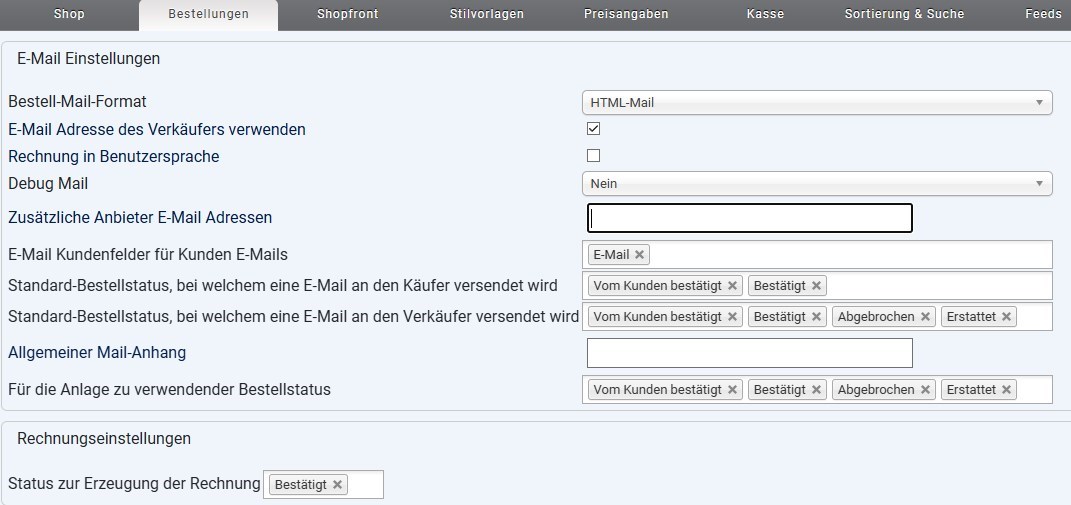Switch to the Shopfront tab

pyautogui.click(x=349, y=14)
